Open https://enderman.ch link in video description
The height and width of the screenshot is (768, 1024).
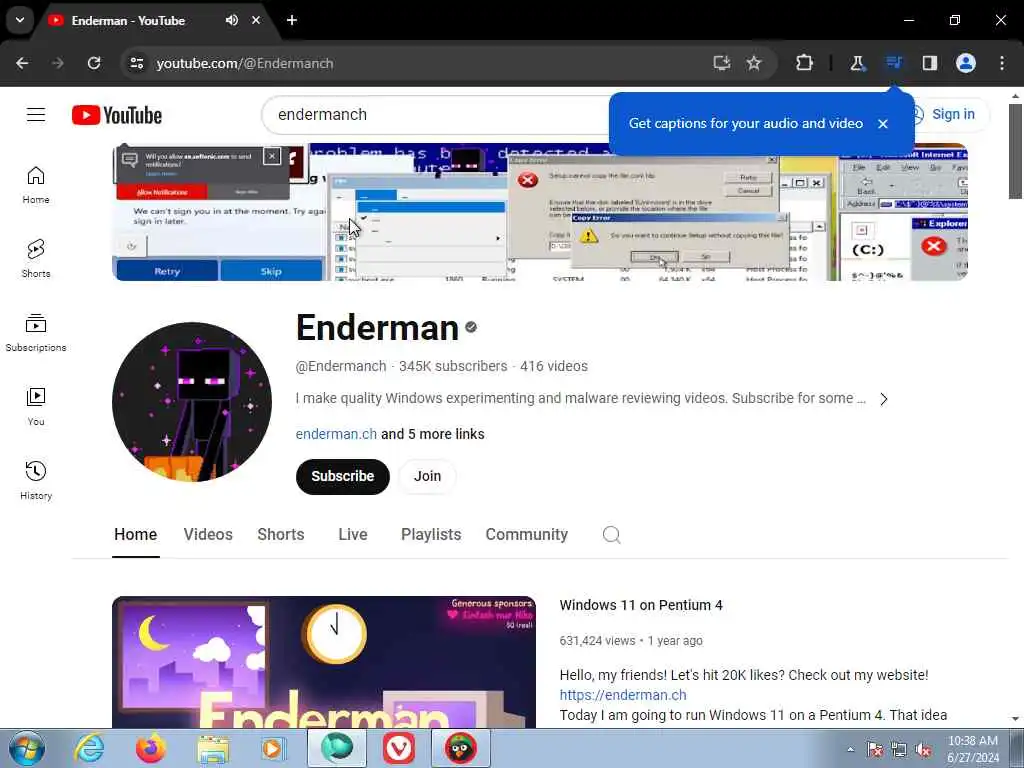623,695
